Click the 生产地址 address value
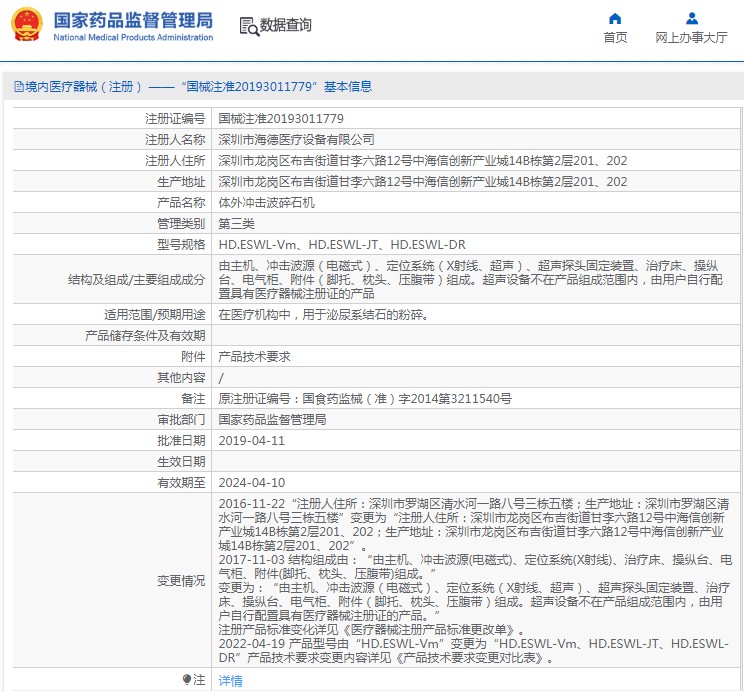Screen dimensions: 744x692 click(x=423, y=181)
